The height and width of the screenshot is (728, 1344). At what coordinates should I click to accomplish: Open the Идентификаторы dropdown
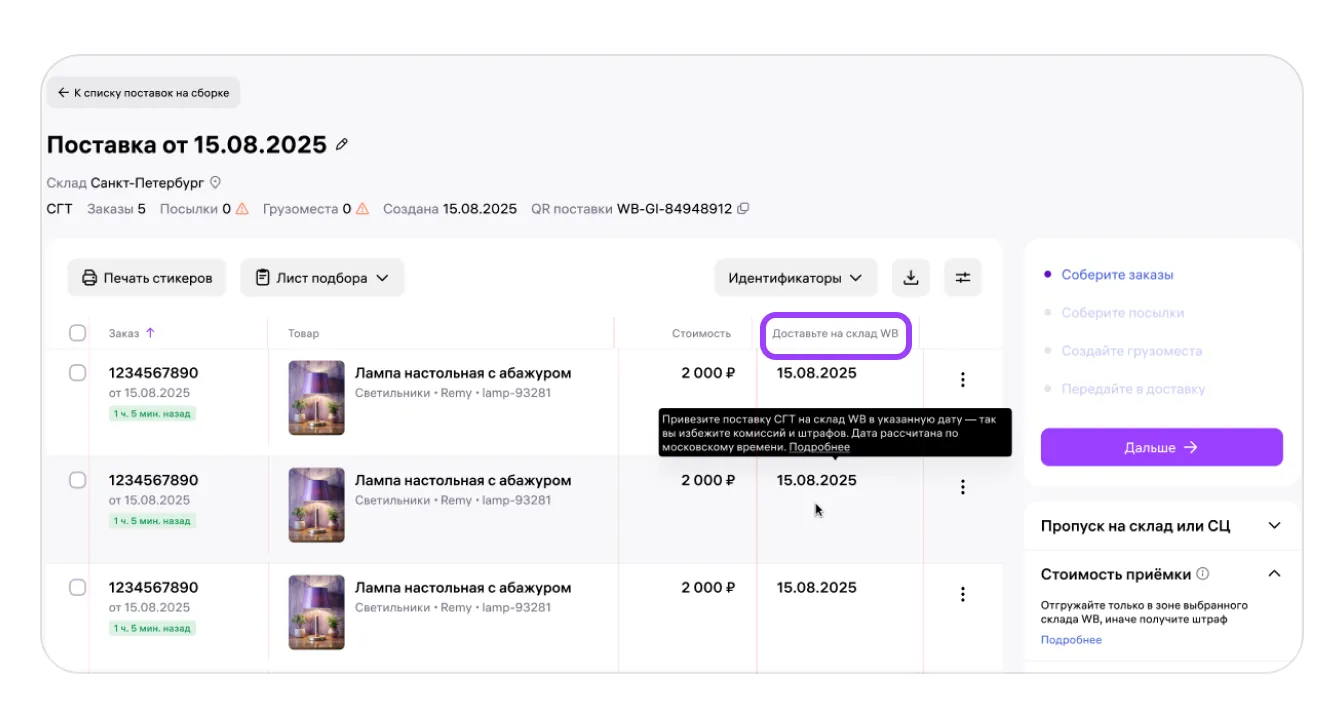[x=795, y=278]
